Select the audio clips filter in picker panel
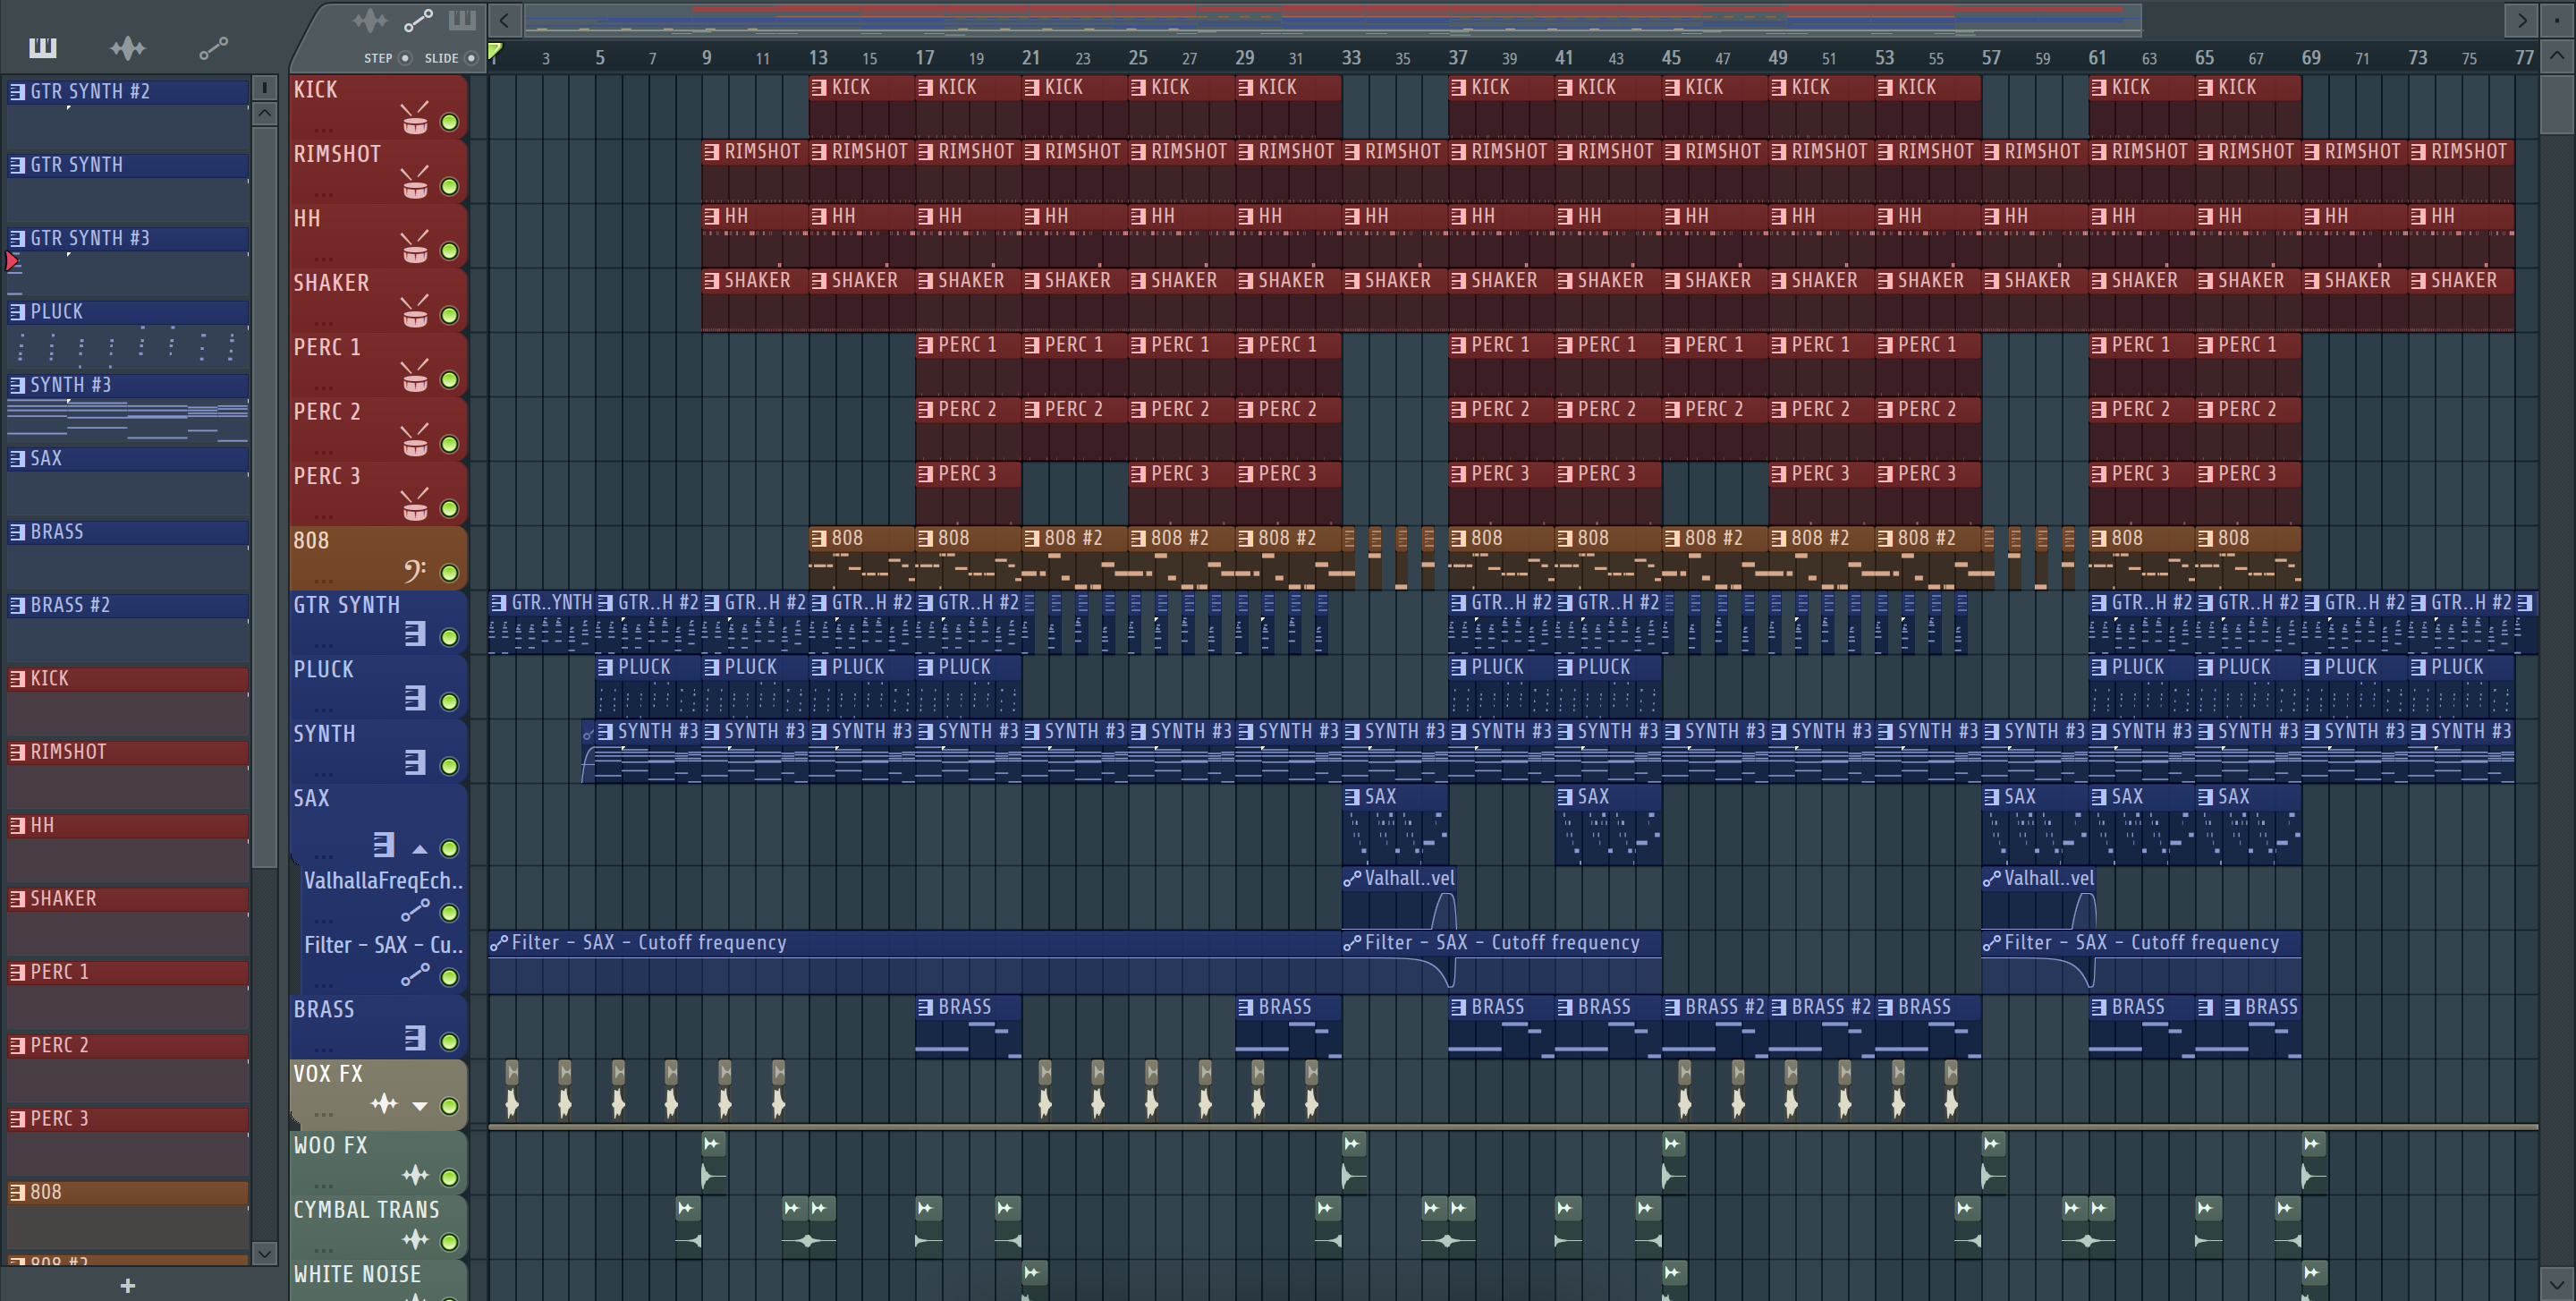This screenshot has width=2576, height=1301. 127,47
